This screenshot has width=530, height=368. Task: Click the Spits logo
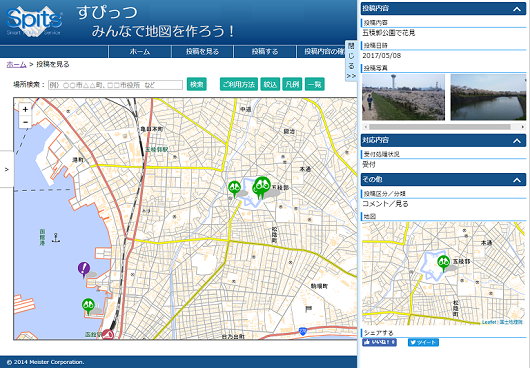34,21
